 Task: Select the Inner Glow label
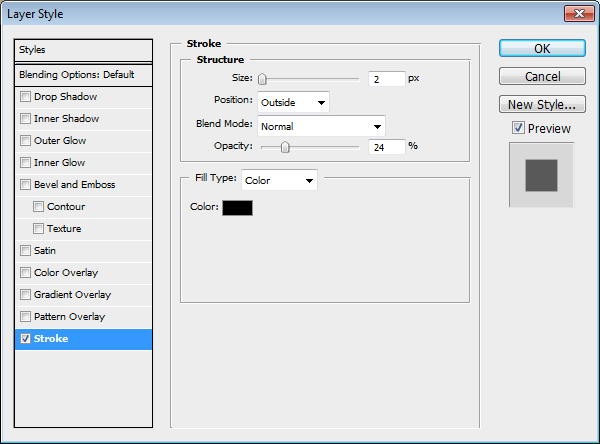[x=59, y=163]
